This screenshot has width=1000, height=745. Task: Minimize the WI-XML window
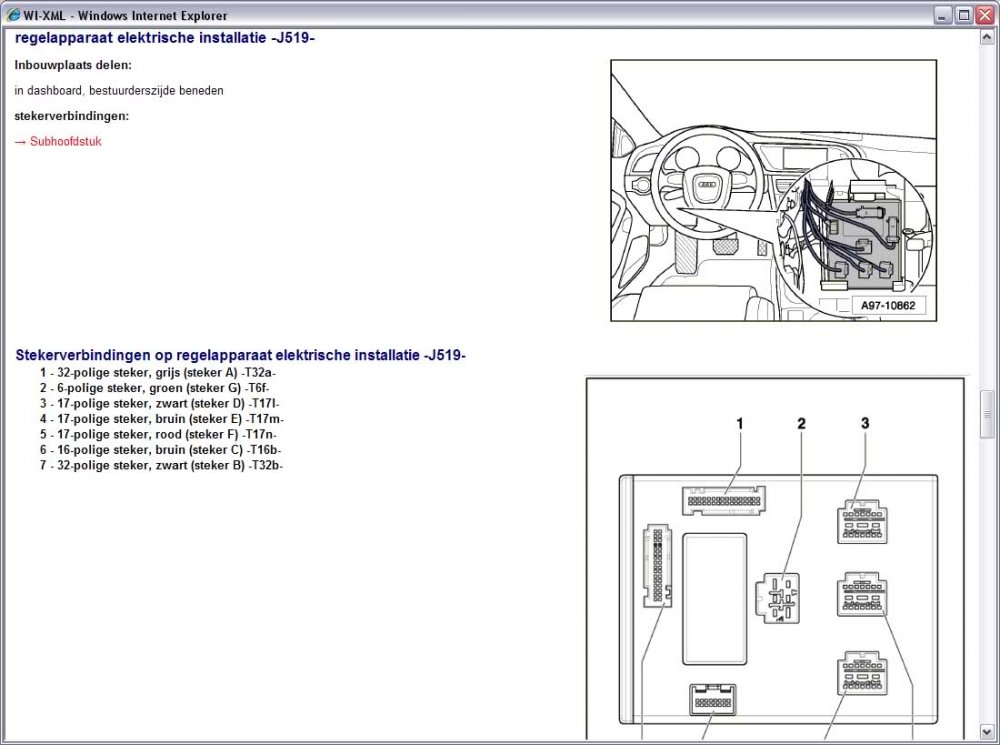pos(943,15)
